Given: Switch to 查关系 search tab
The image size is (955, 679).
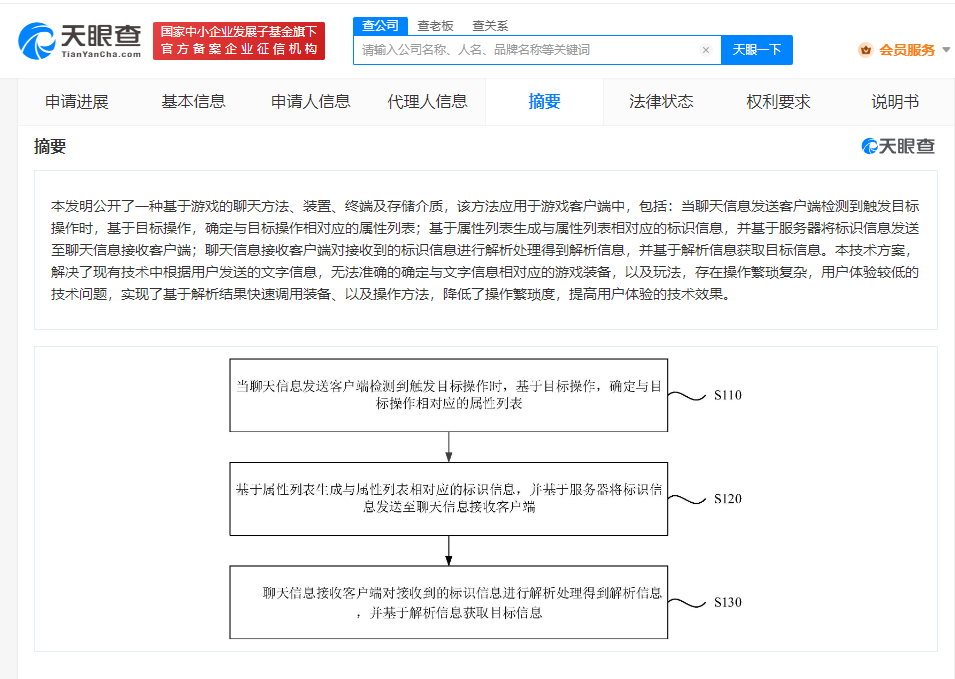Looking at the screenshot, I should point(490,26).
